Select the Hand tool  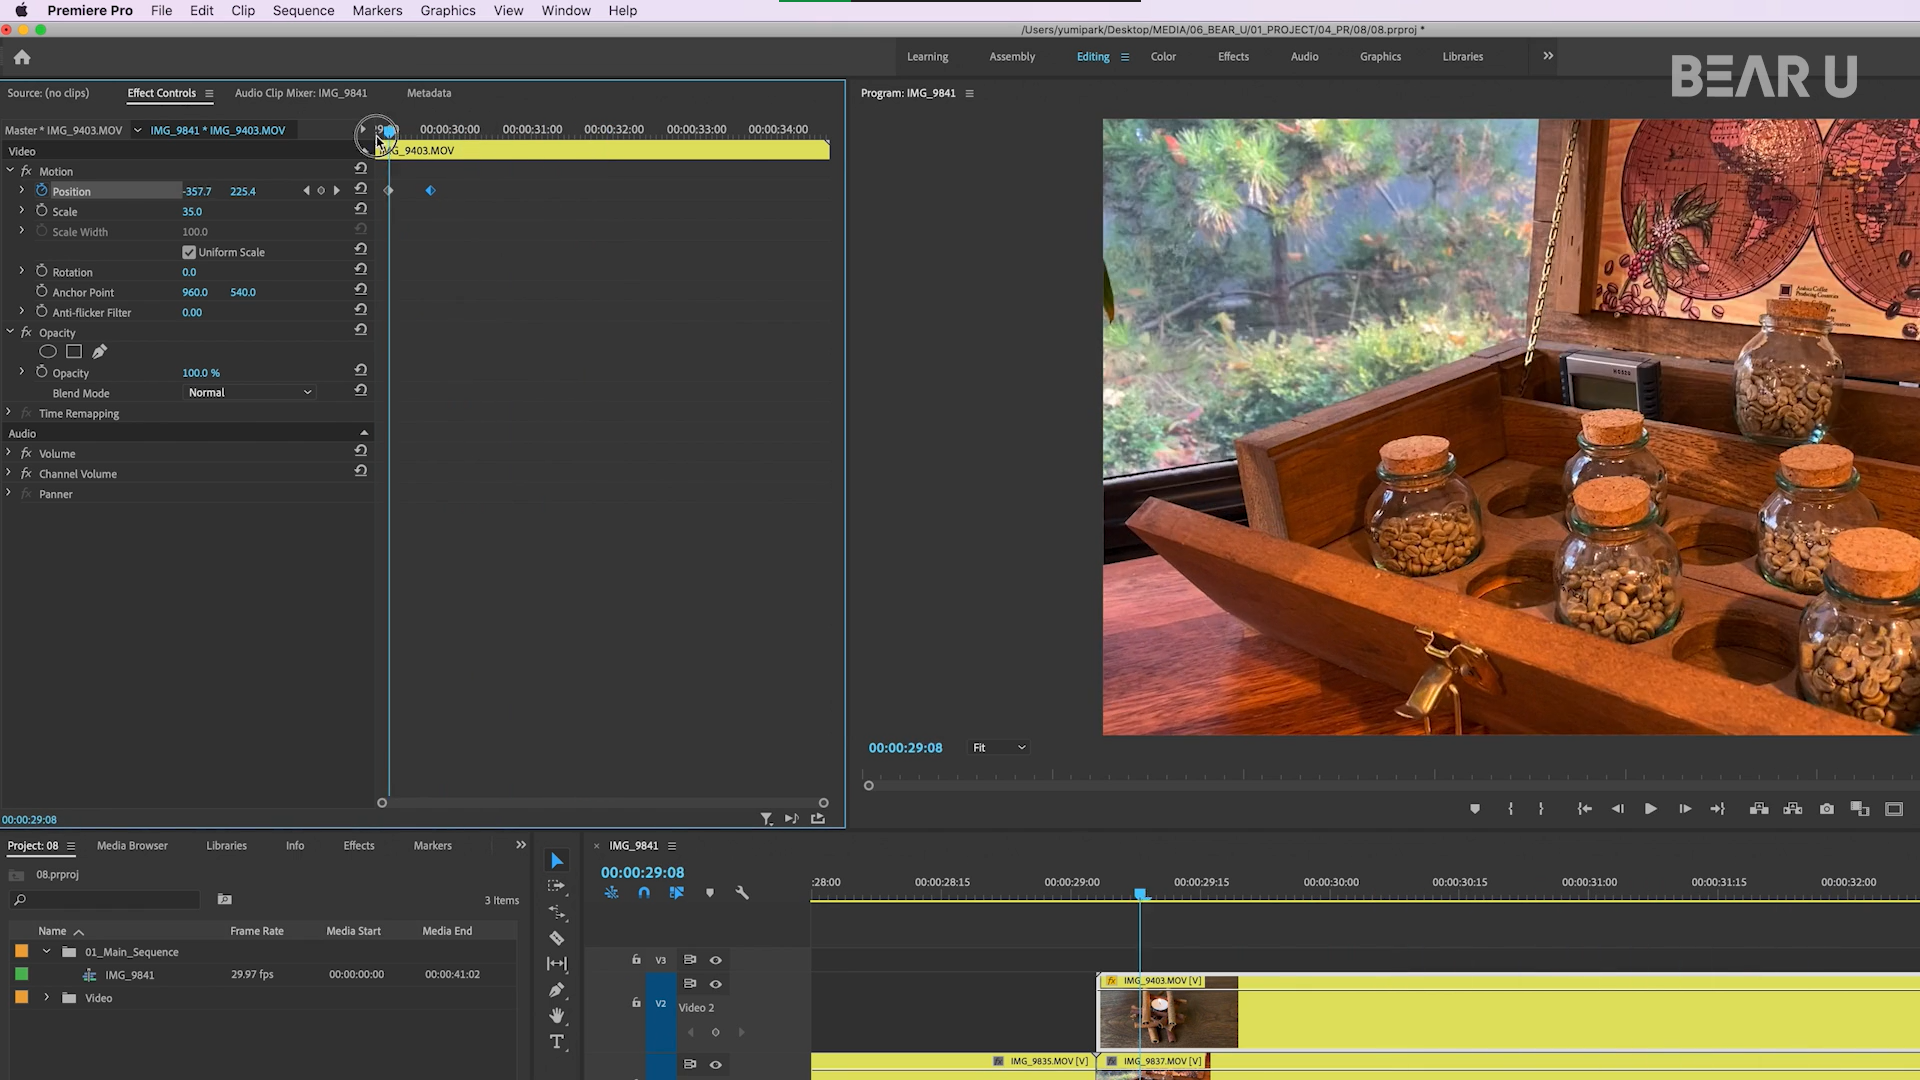(557, 1015)
